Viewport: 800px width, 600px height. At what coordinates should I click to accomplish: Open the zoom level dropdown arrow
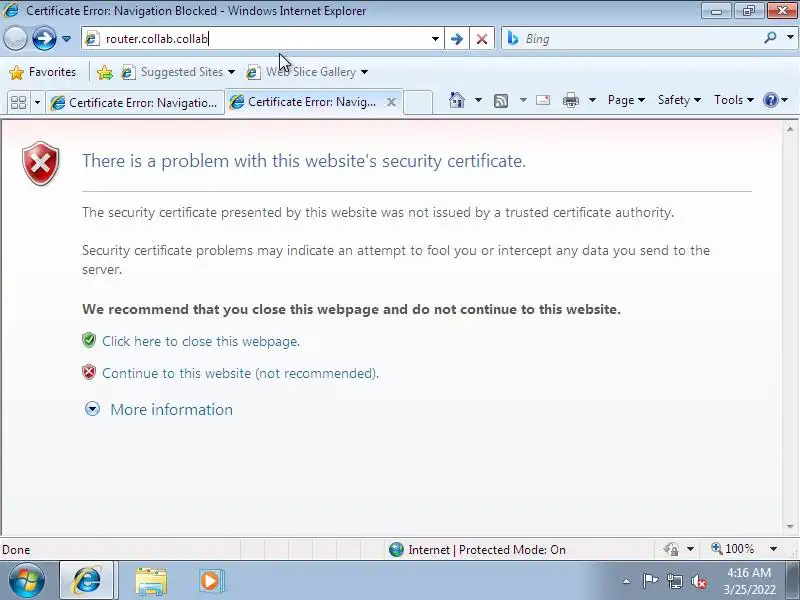pyautogui.click(x=773, y=549)
